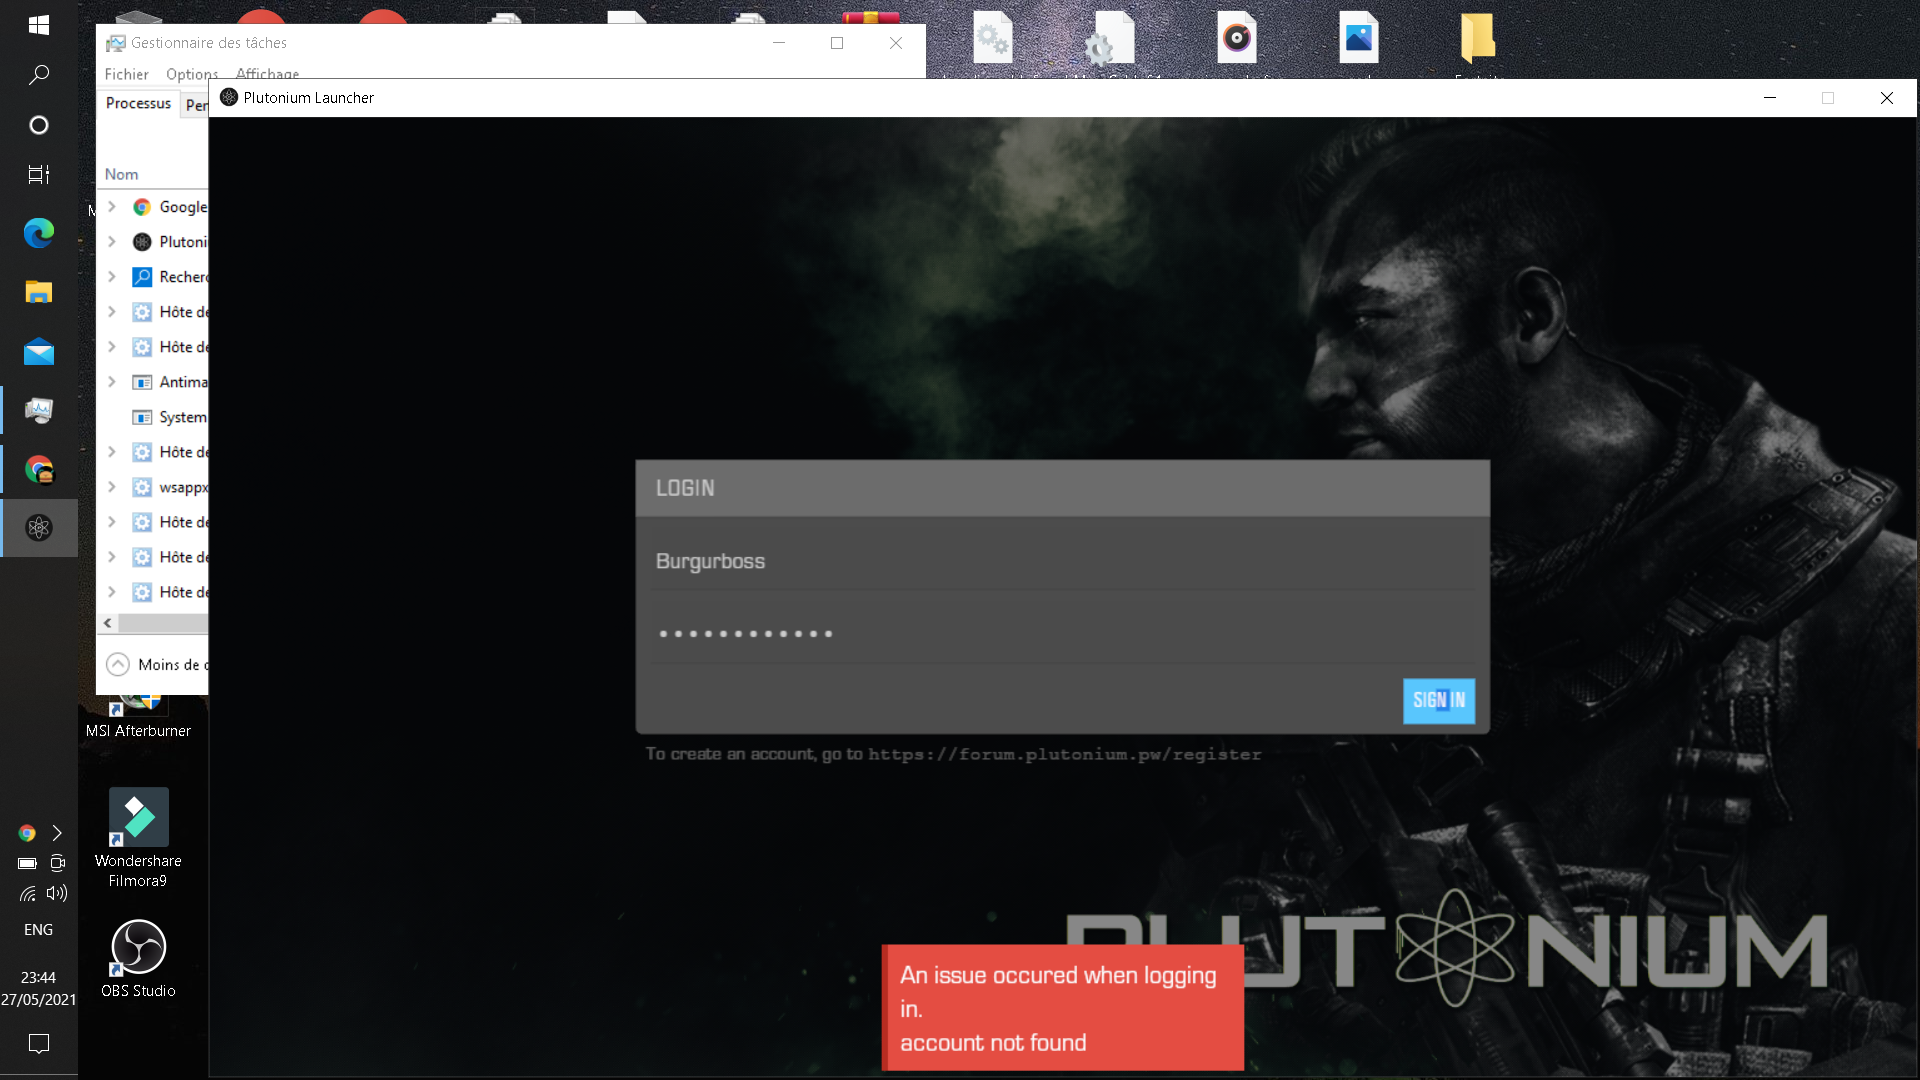Click Task Manager title bar icon
Viewport: 1920px width, 1080px height.
(116, 43)
